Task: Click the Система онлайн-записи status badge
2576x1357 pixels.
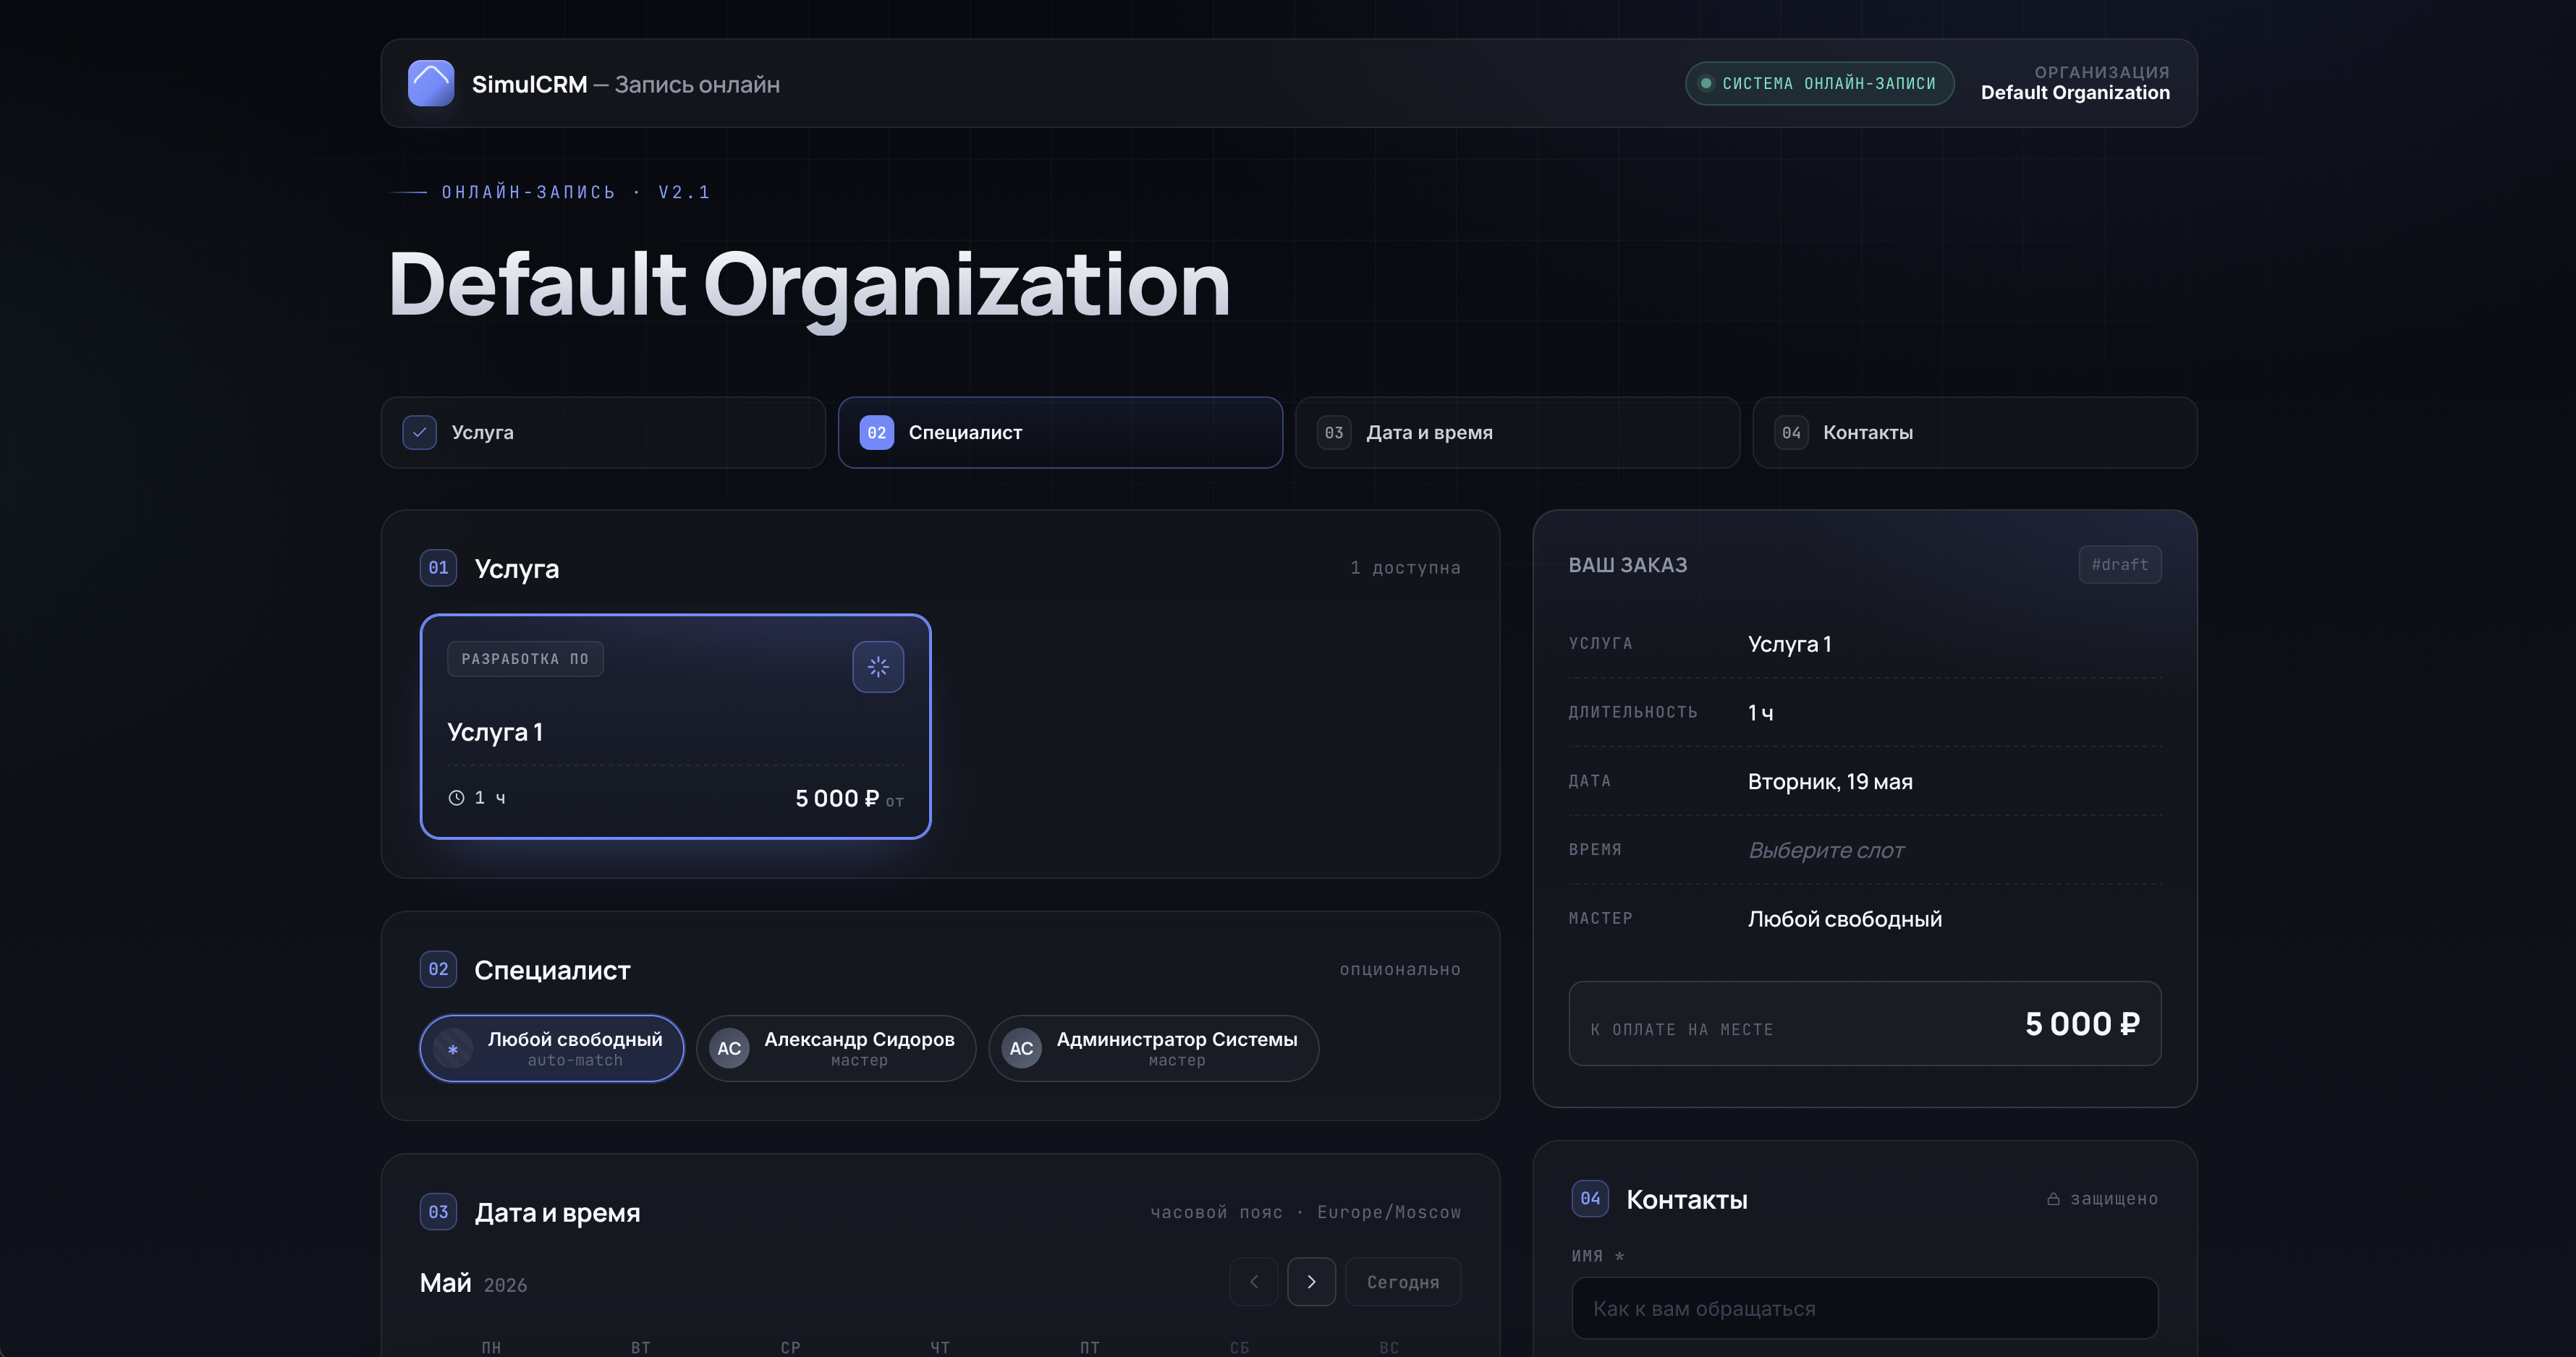Action: pyautogui.click(x=1819, y=83)
